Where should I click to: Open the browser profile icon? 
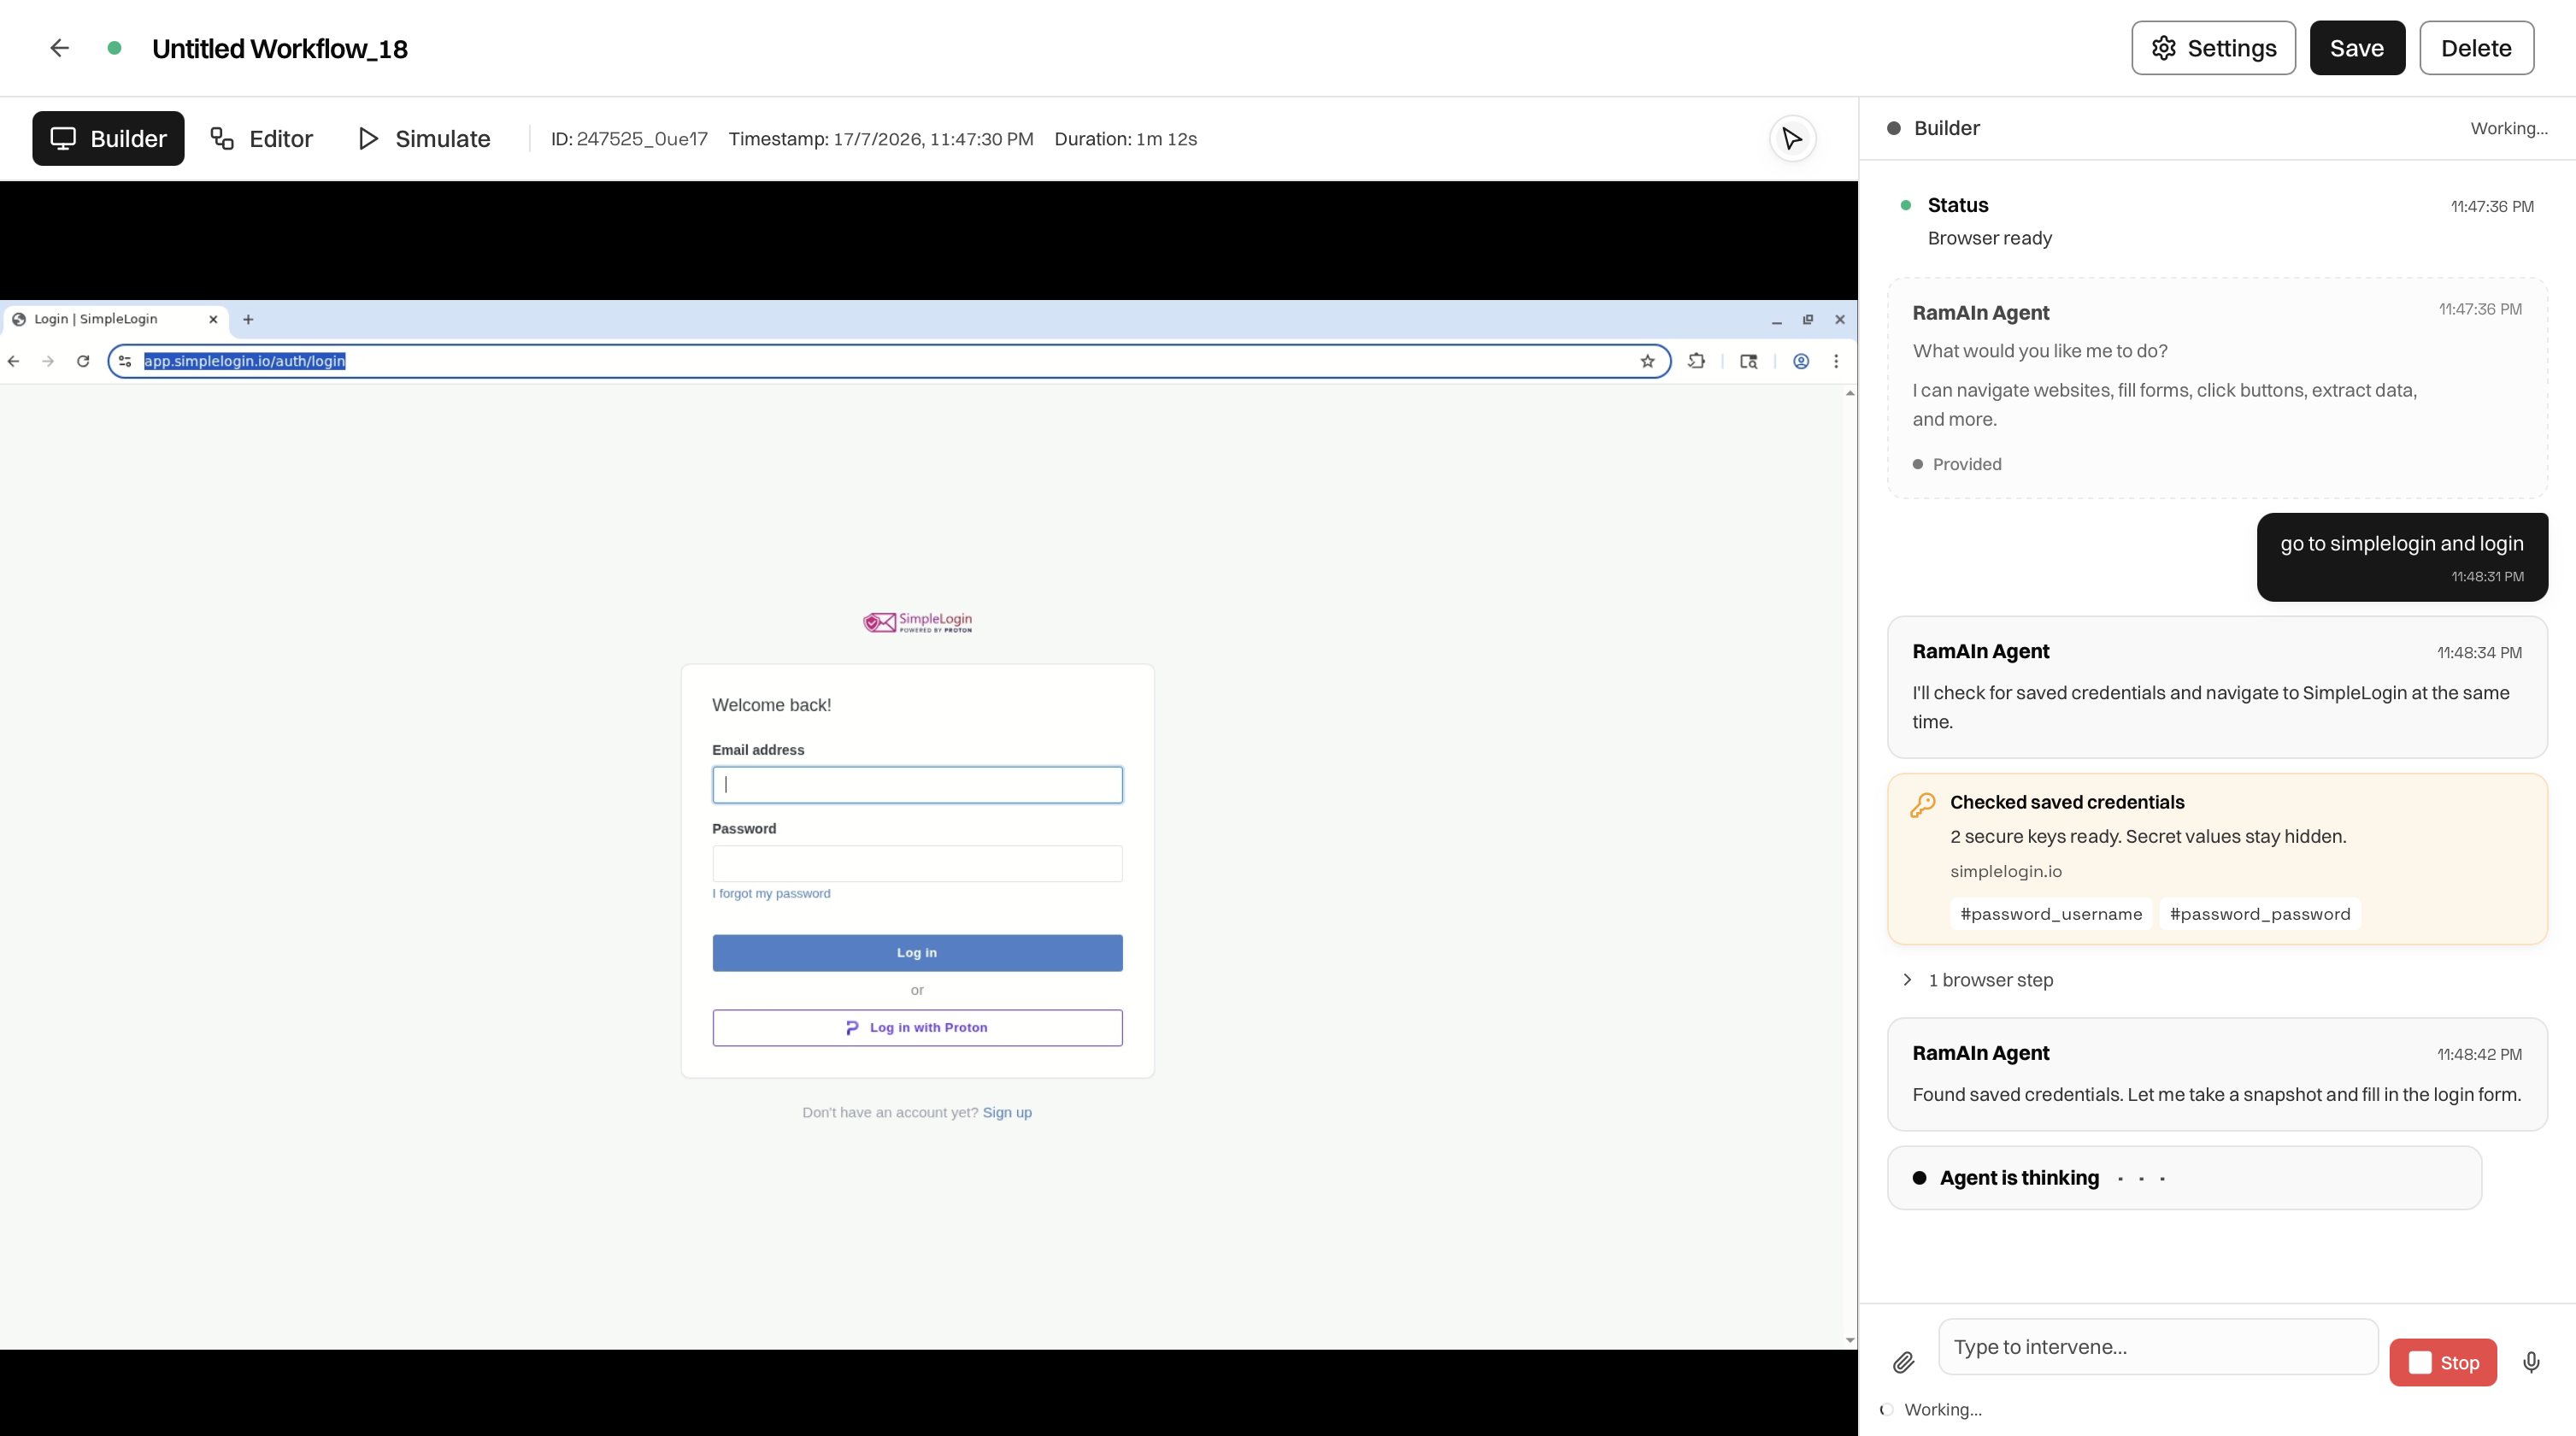tap(1800, 361)
